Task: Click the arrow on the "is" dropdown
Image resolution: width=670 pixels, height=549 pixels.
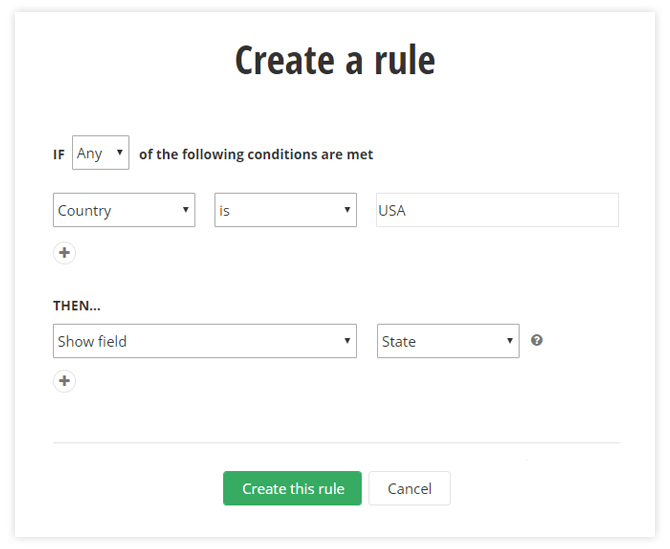Action: [x=347, y=211]
